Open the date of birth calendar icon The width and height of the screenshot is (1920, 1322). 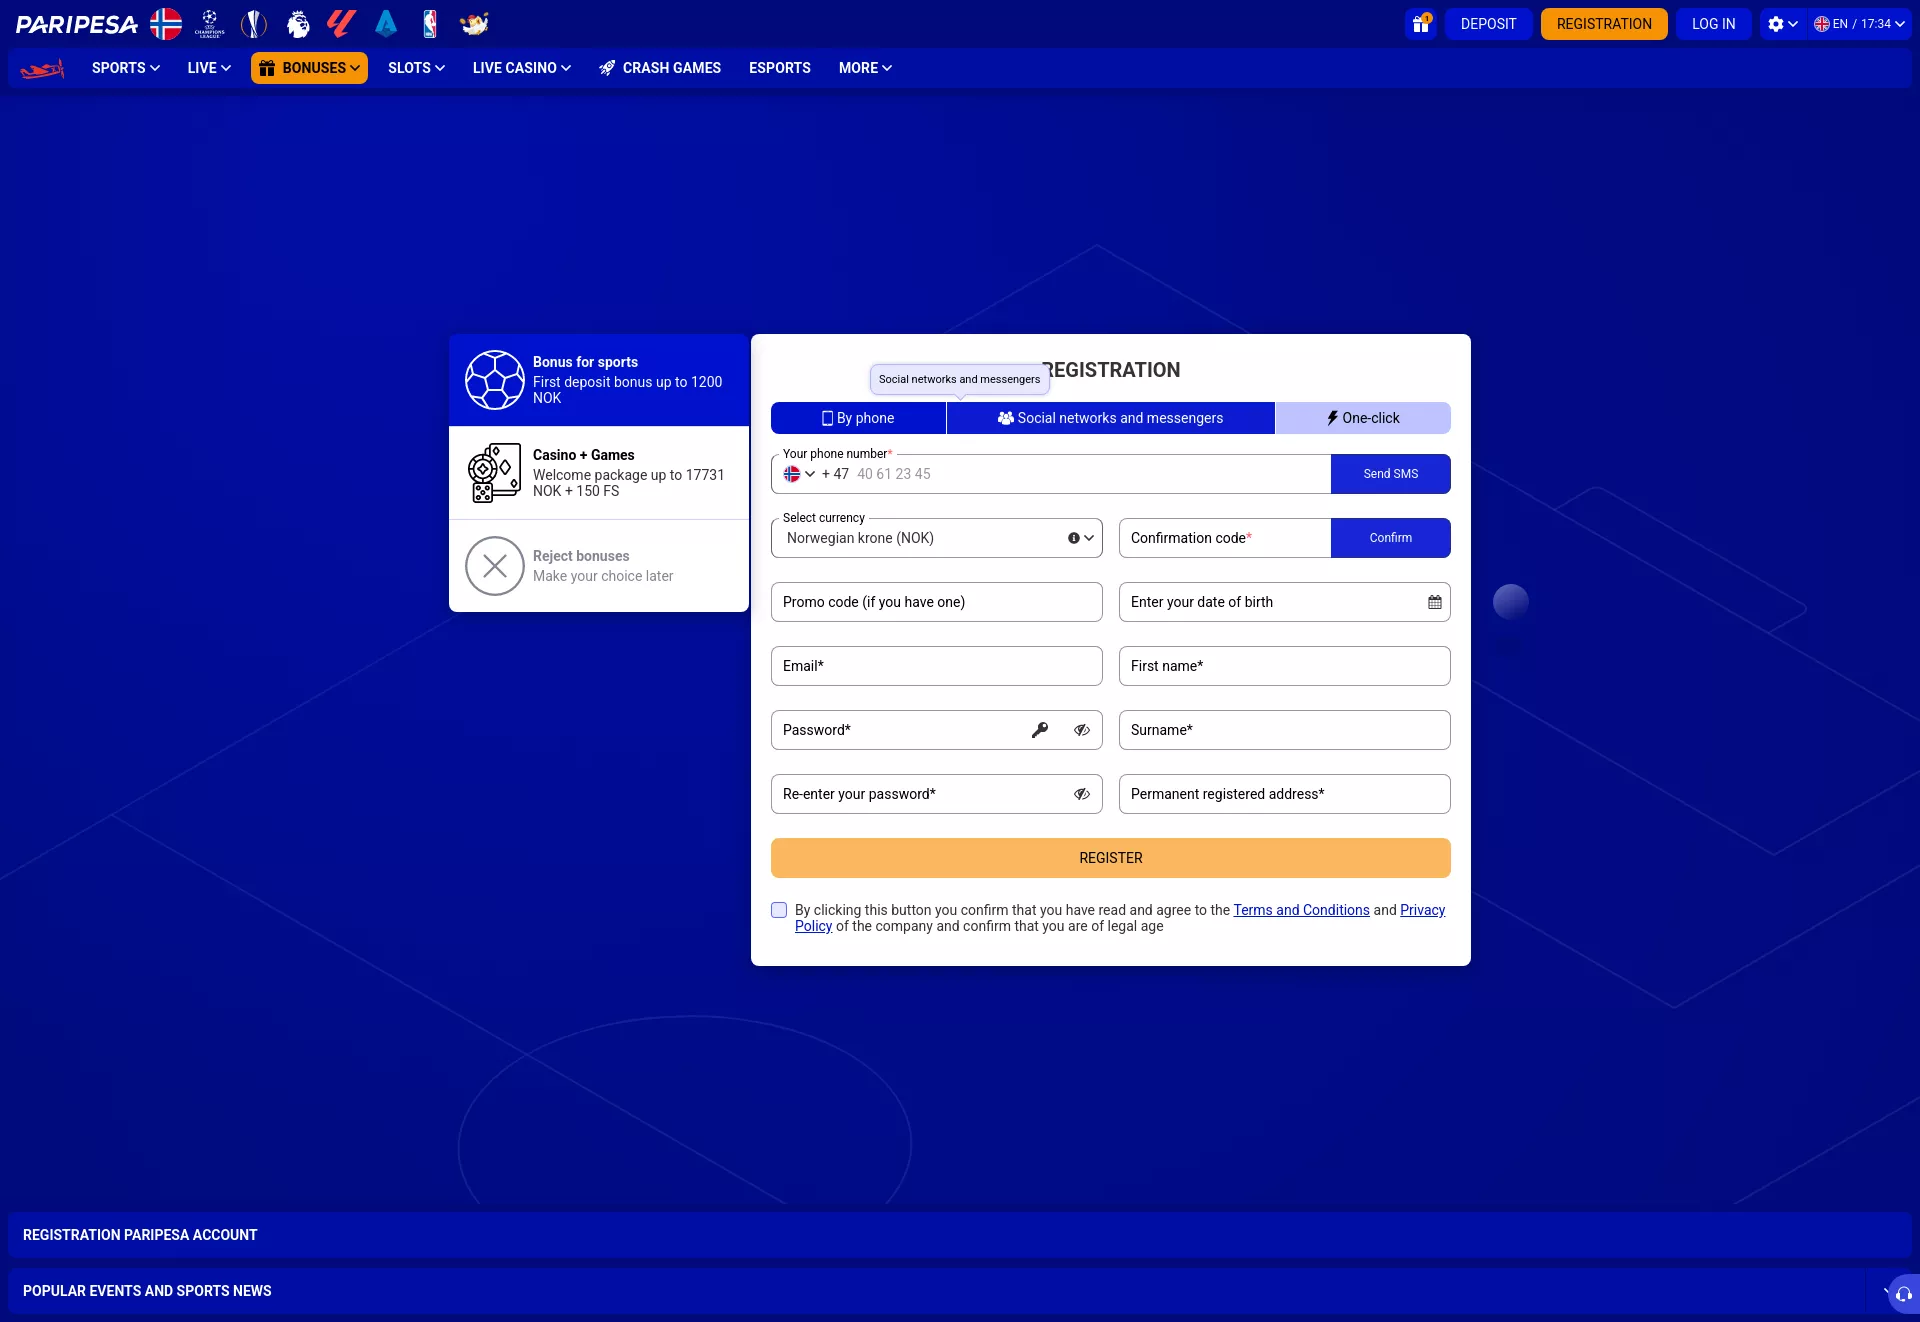tap(1435, 602)
